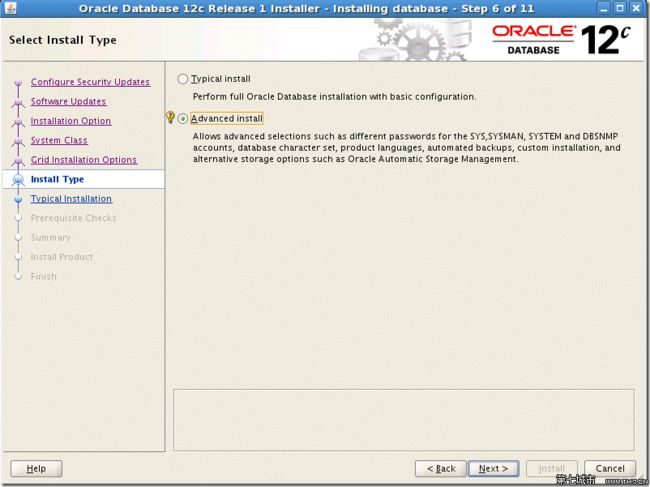Click the lightbulb hint icon beside Advanced install
650x487 pixels.
(170, 117)
